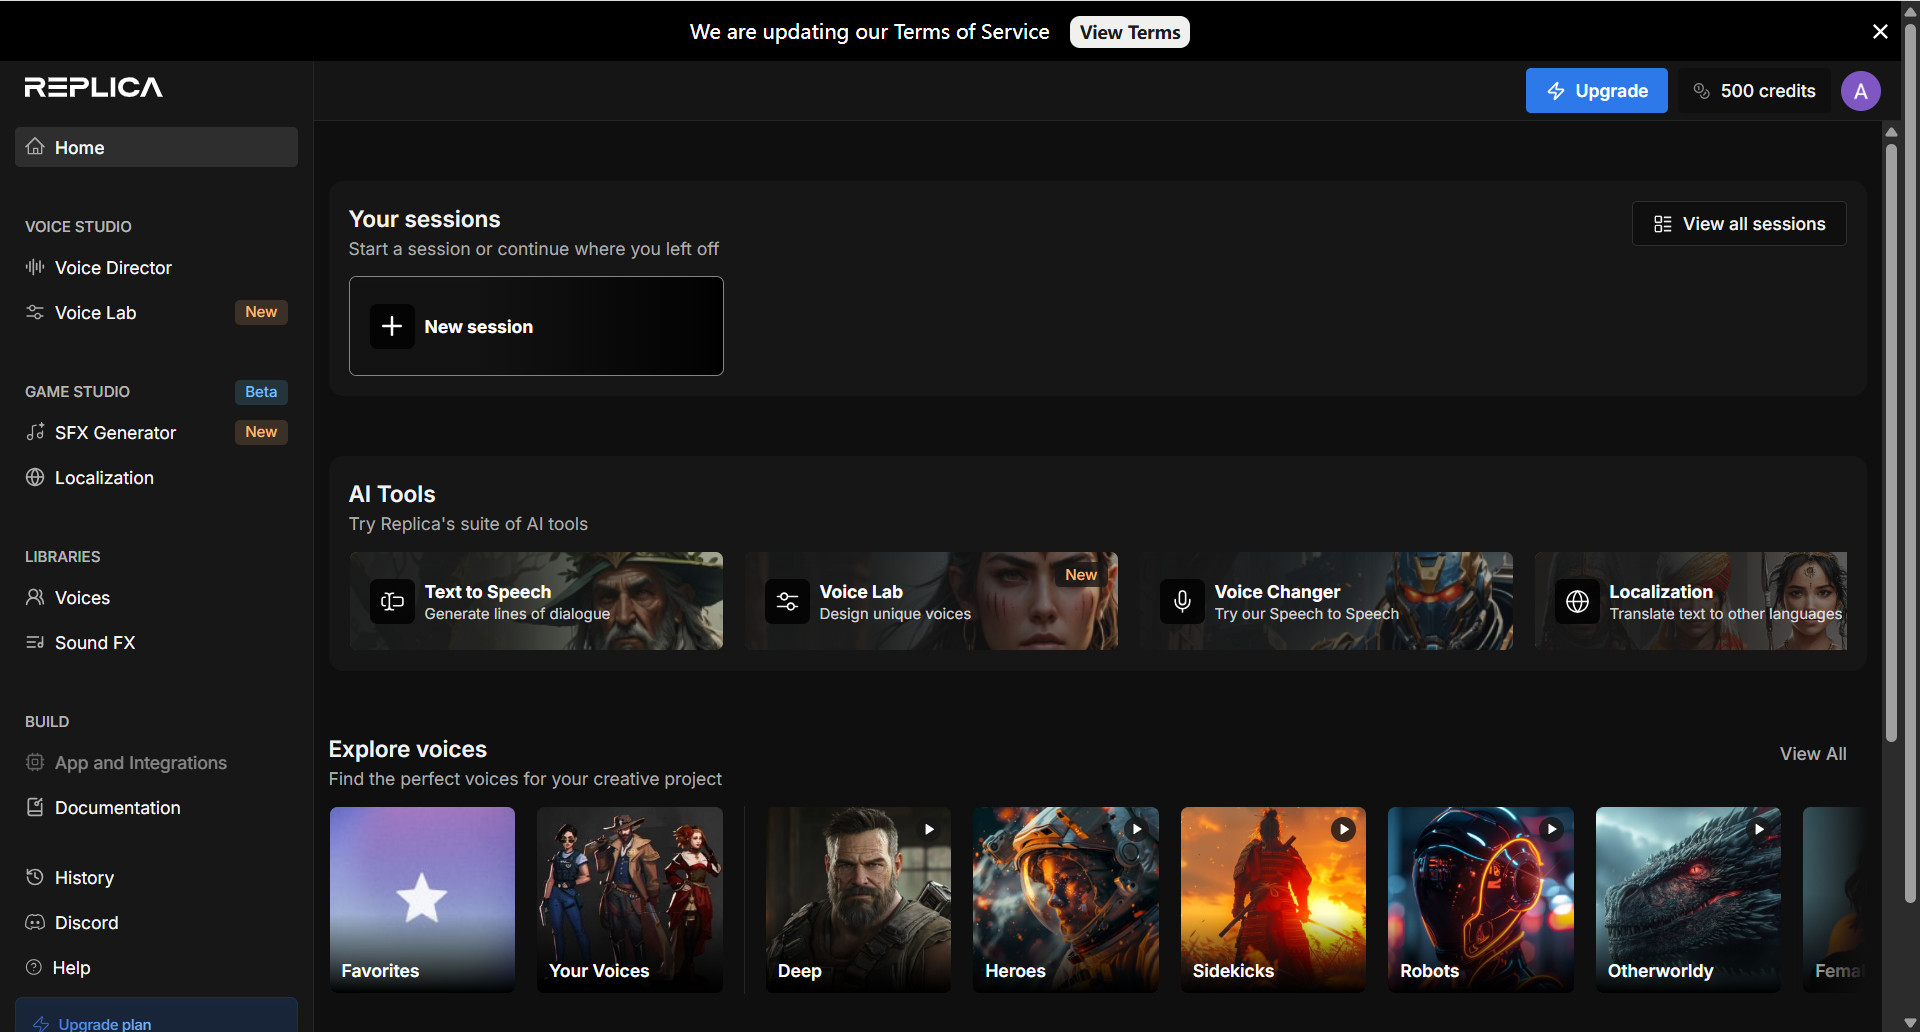This screenshot has height=1032, width=1920.
Task: Play the Sidekicks voice preview
Action: (x=1344, y=829)
